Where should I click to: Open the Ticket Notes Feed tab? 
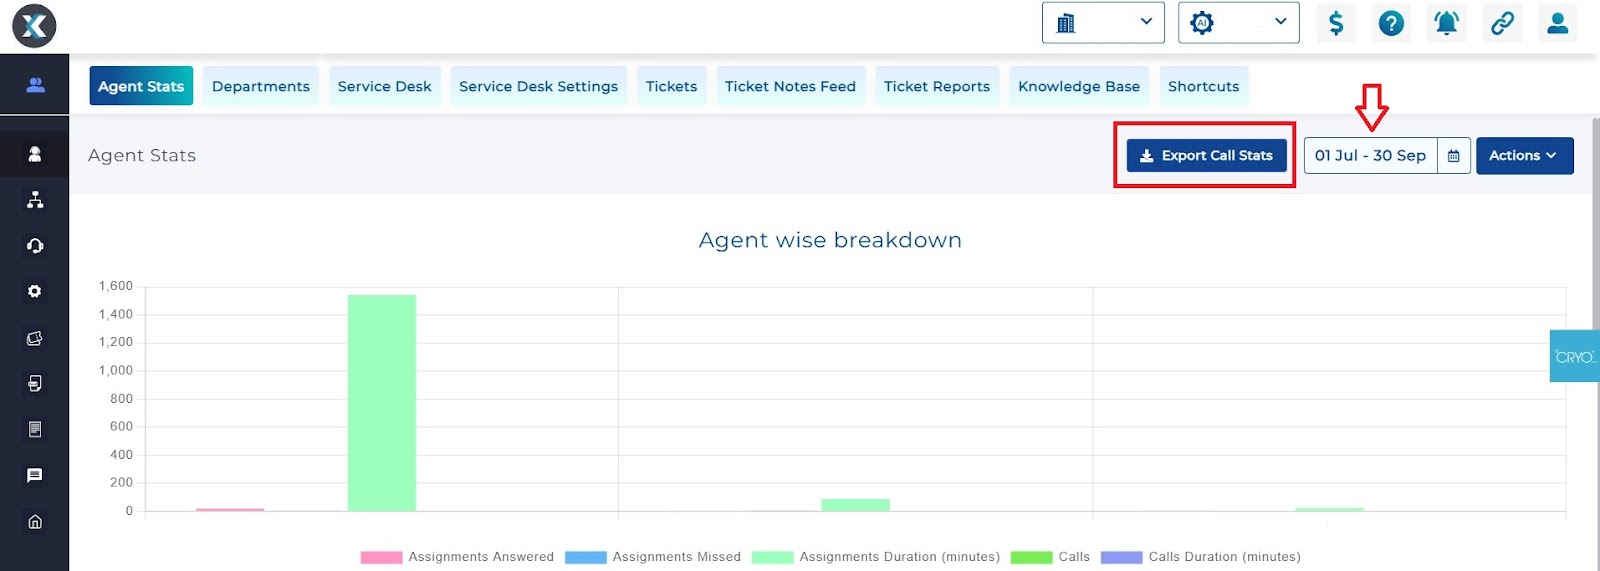click(791, 86)
